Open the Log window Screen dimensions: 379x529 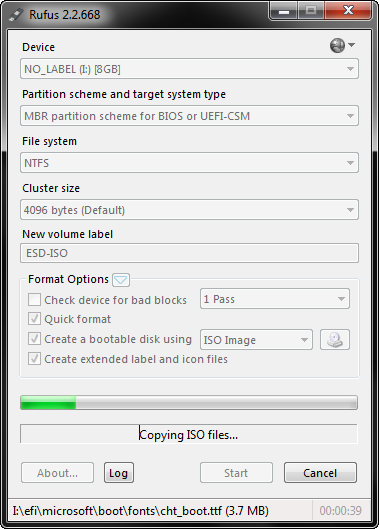click(119, 473)
